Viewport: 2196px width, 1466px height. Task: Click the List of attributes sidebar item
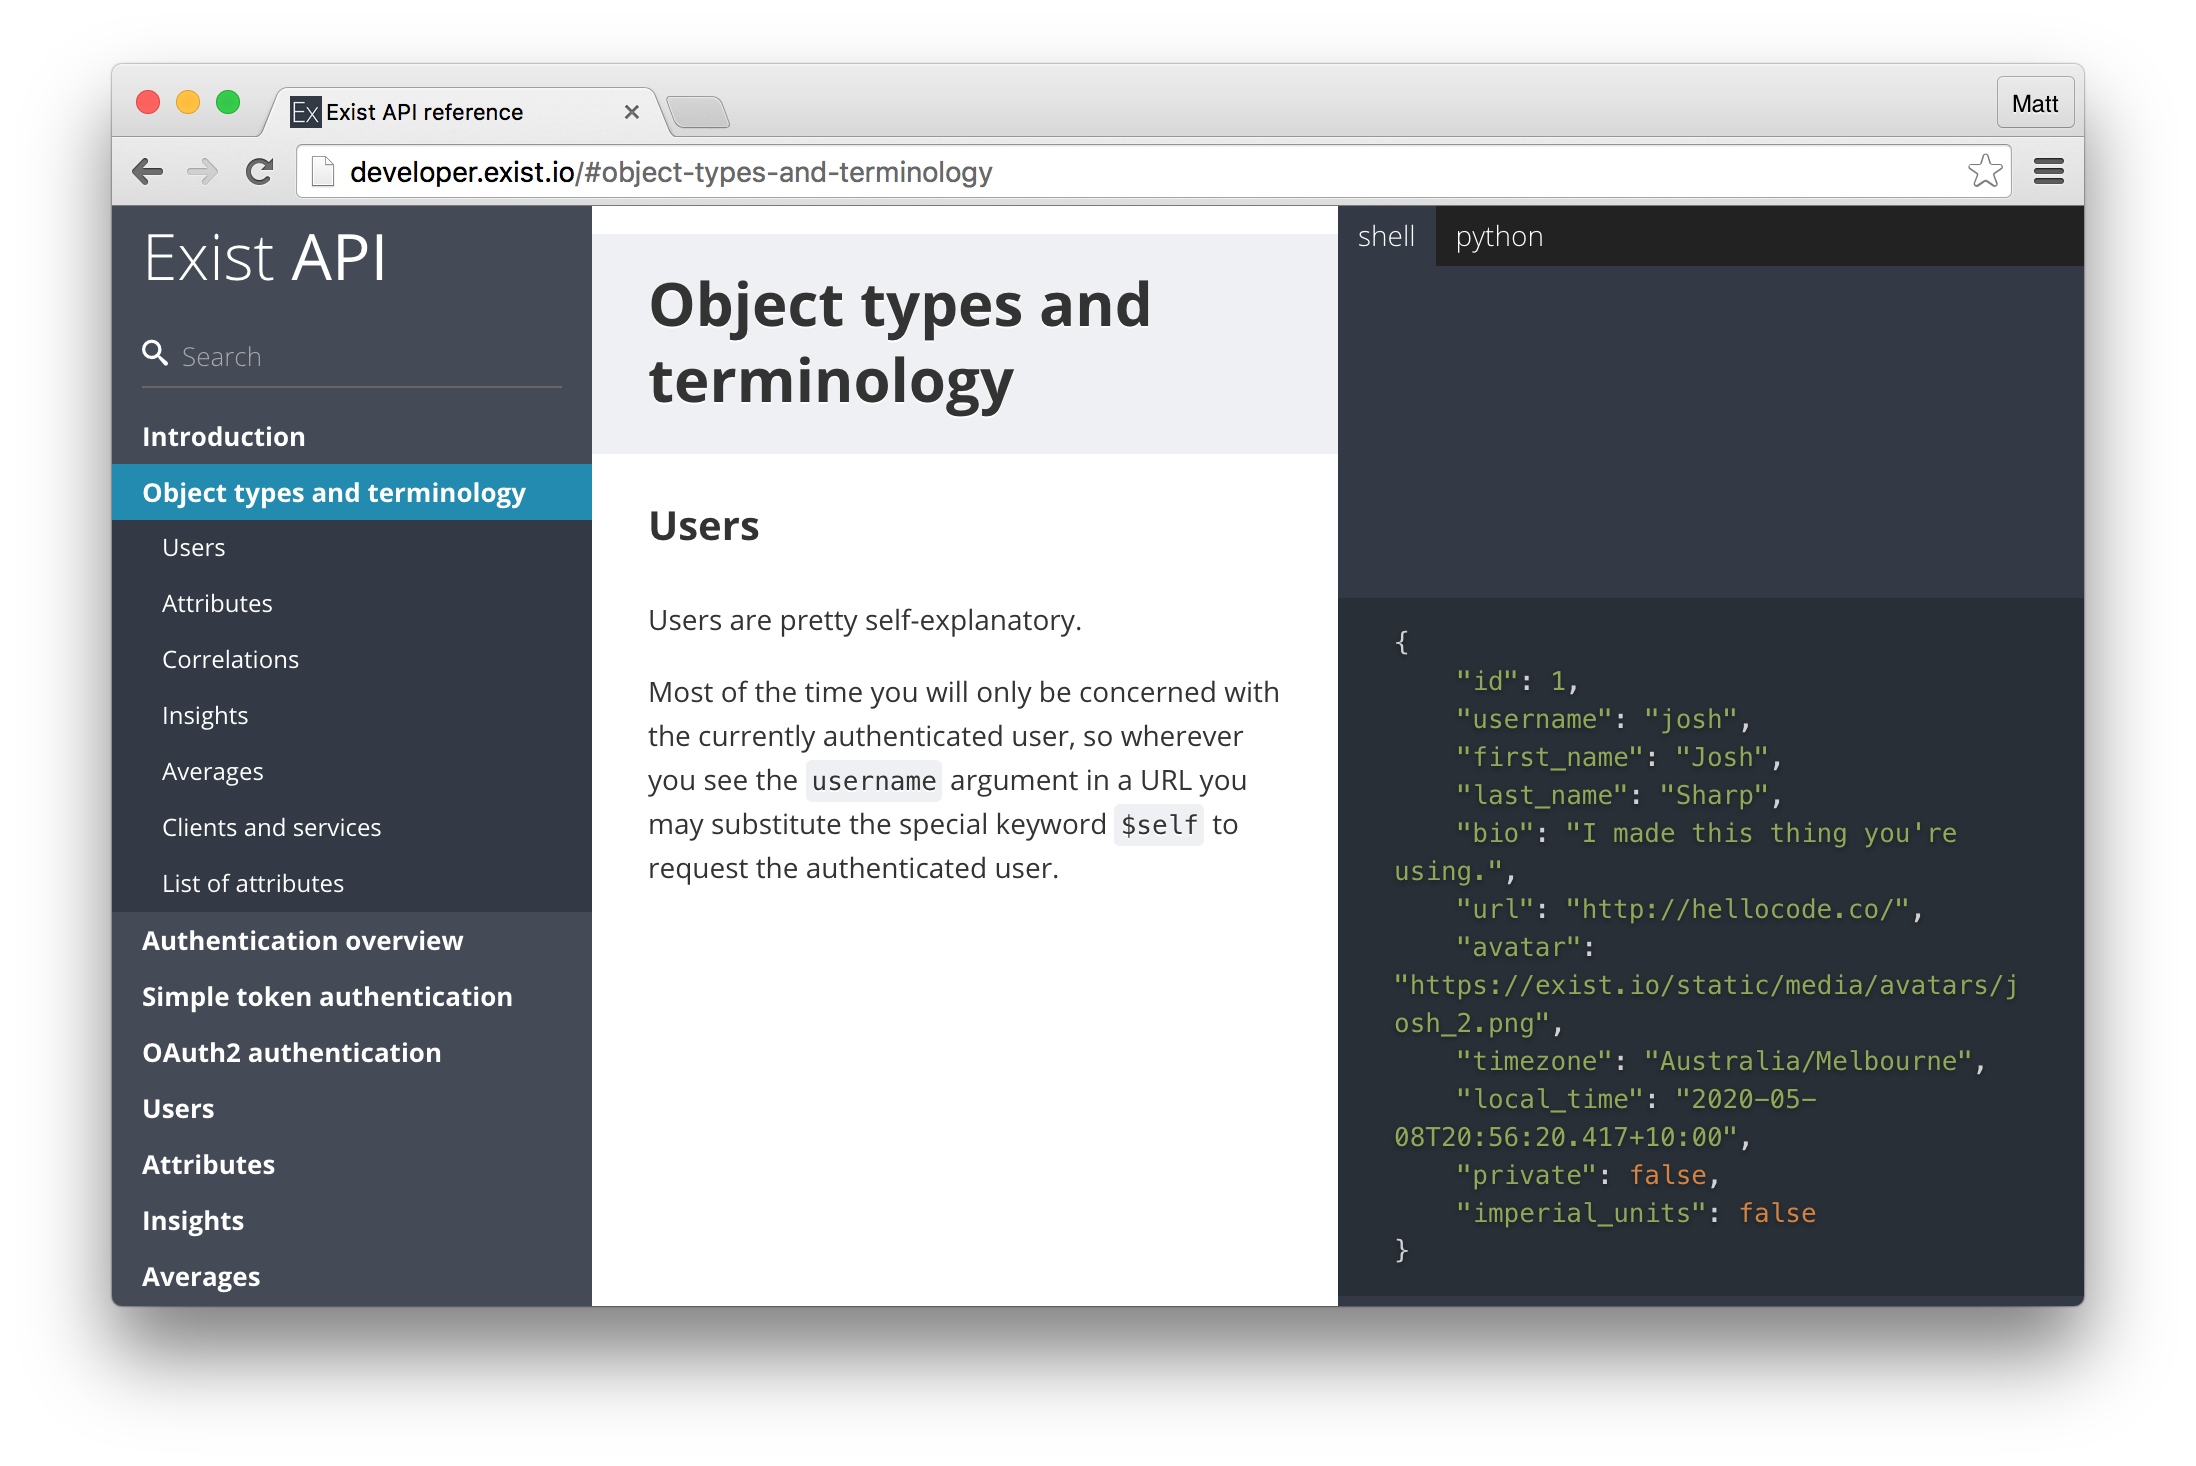(250, 884)
